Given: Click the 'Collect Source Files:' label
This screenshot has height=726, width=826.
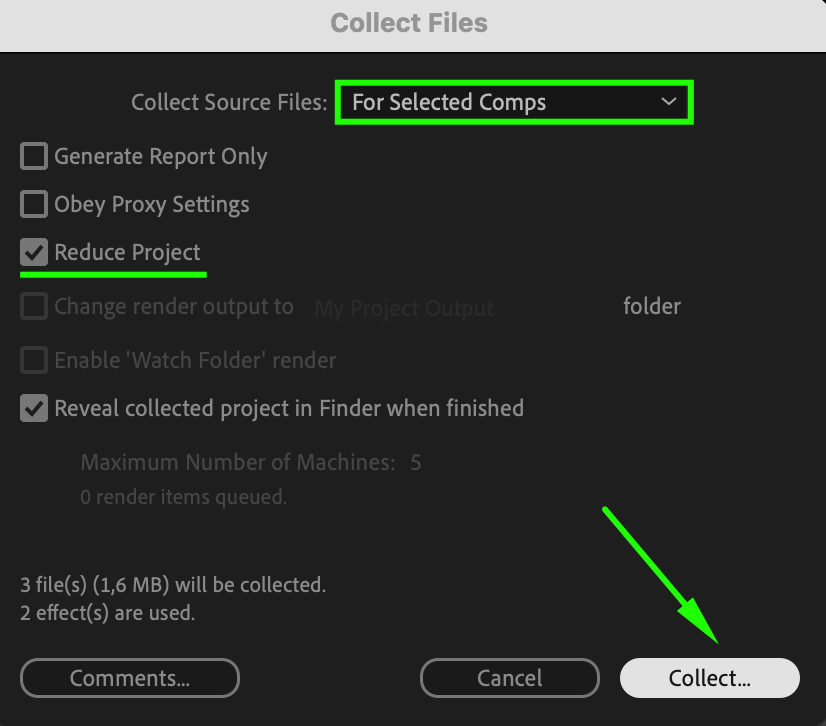Looking at the screenshot, I should [229, 102].
